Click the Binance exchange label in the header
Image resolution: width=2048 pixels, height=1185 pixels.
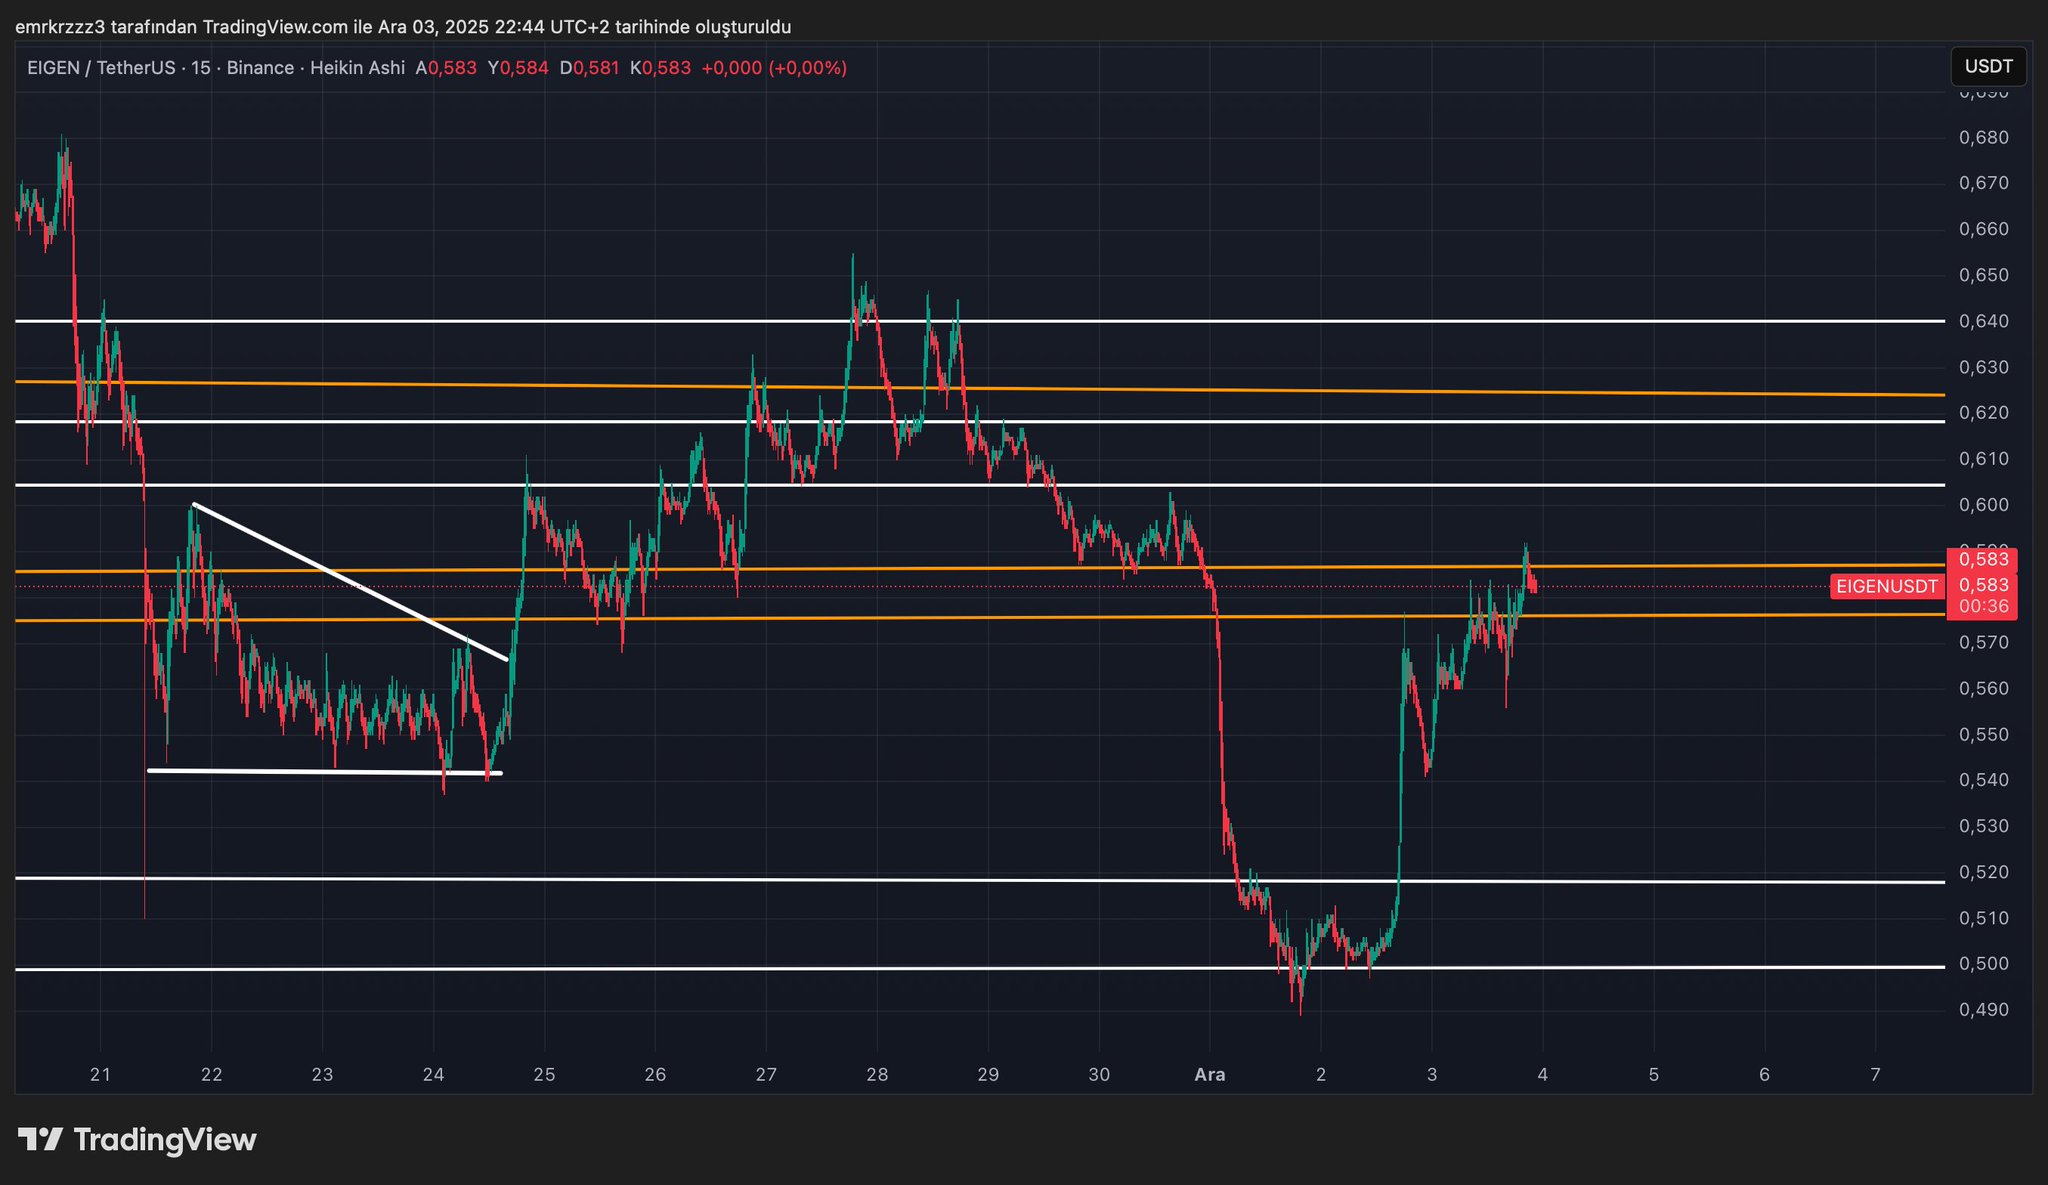coord(260,68)
